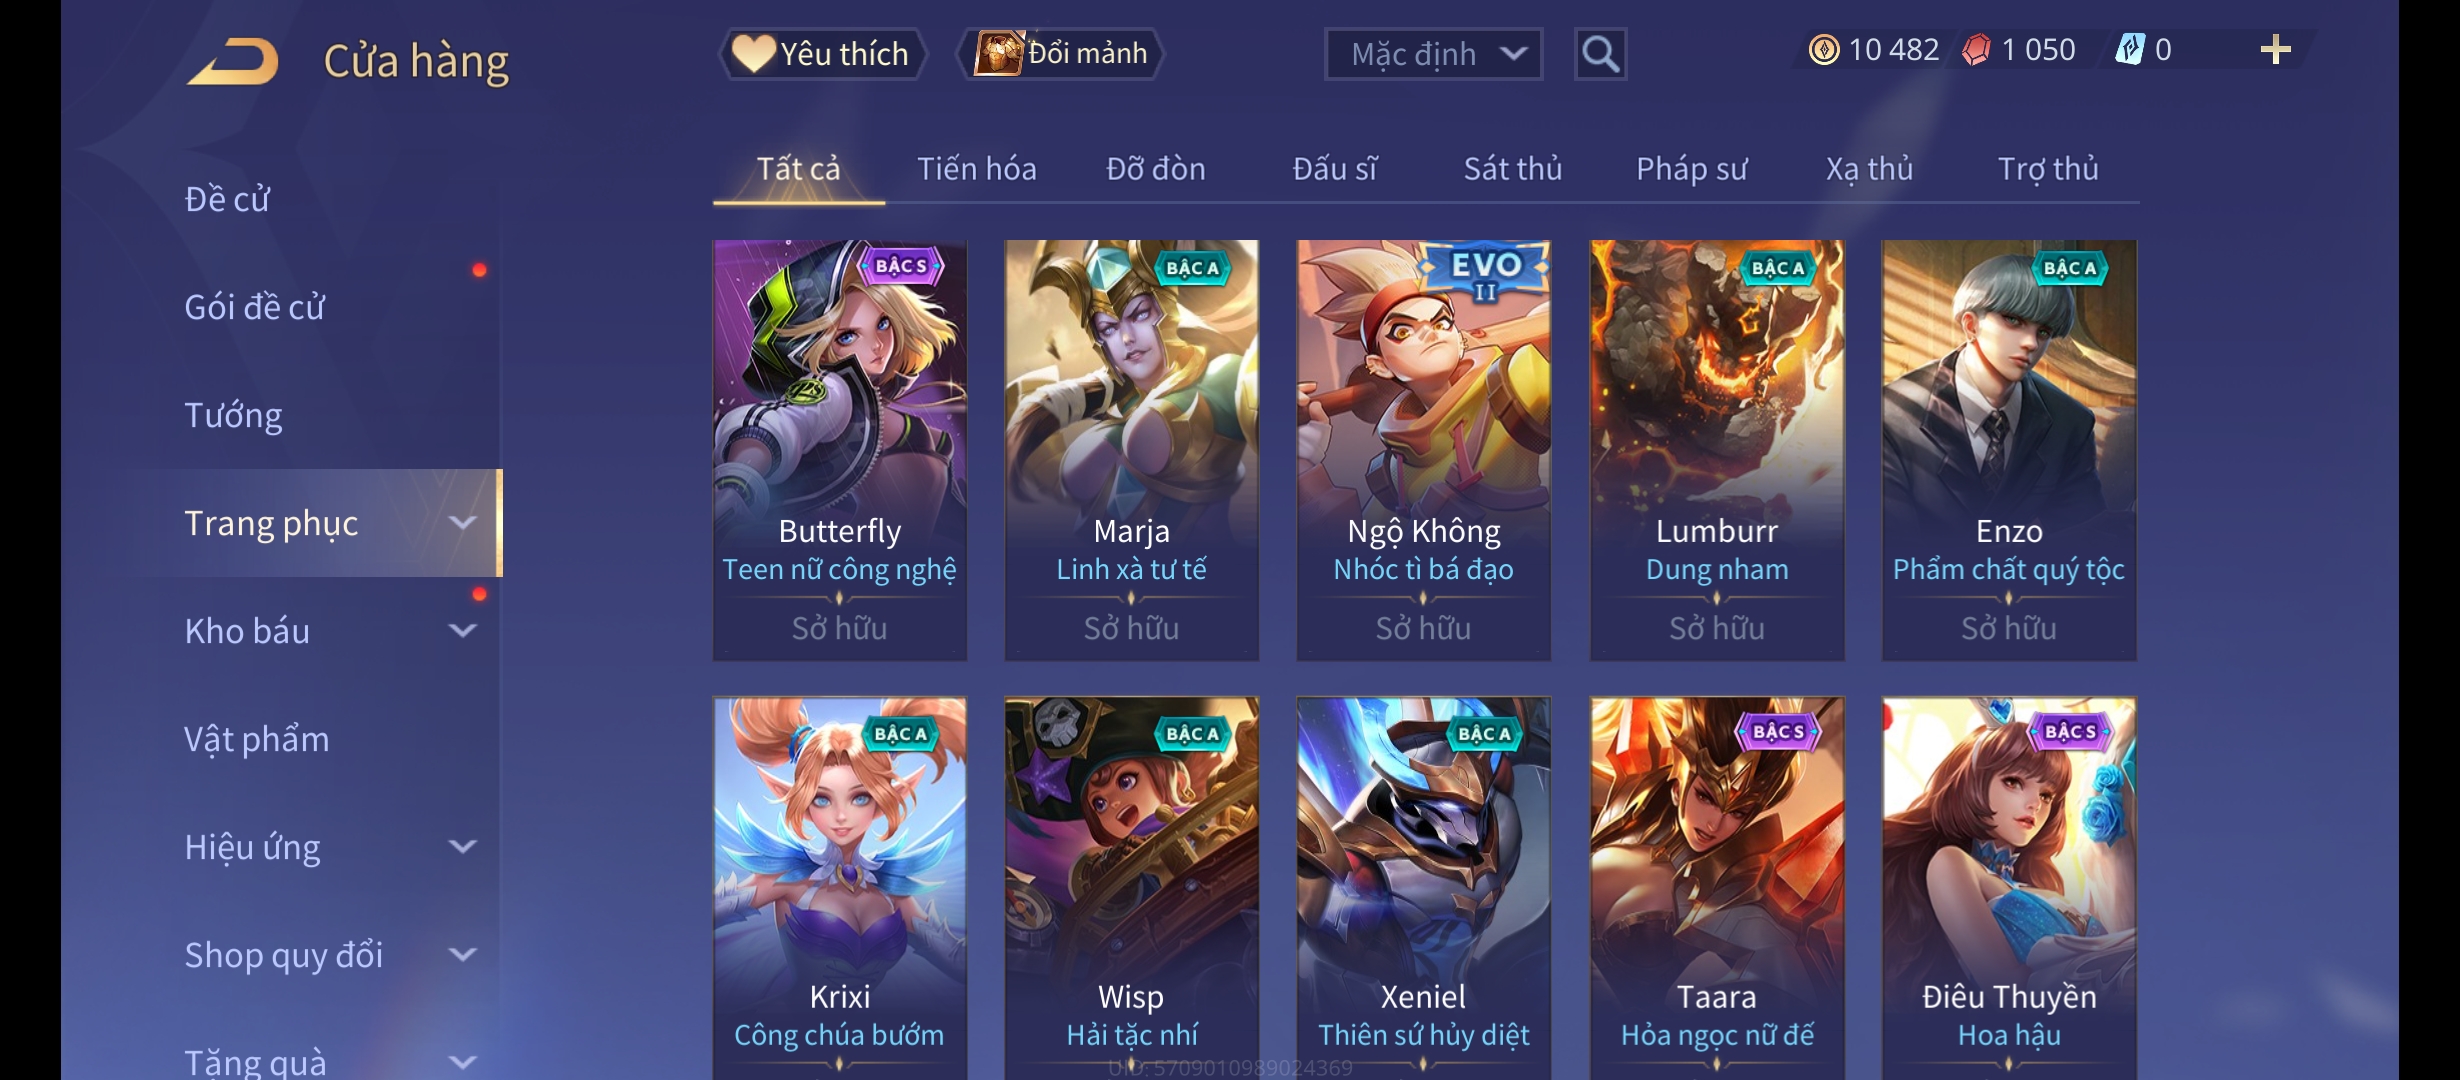
Task: Open Yêu thích heart favorites
Action: tap(822, 54)
